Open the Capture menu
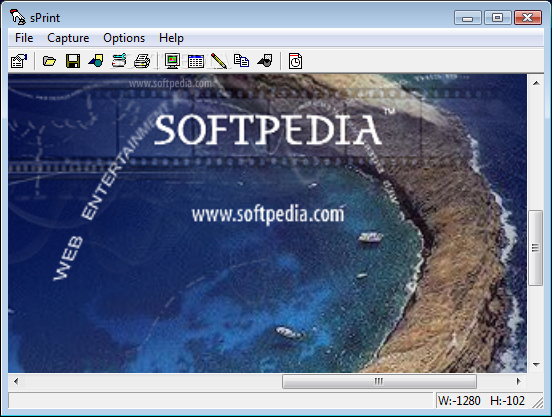Image resolution: width=552 pixels, height=417 pixels. [x=68, y=38]
